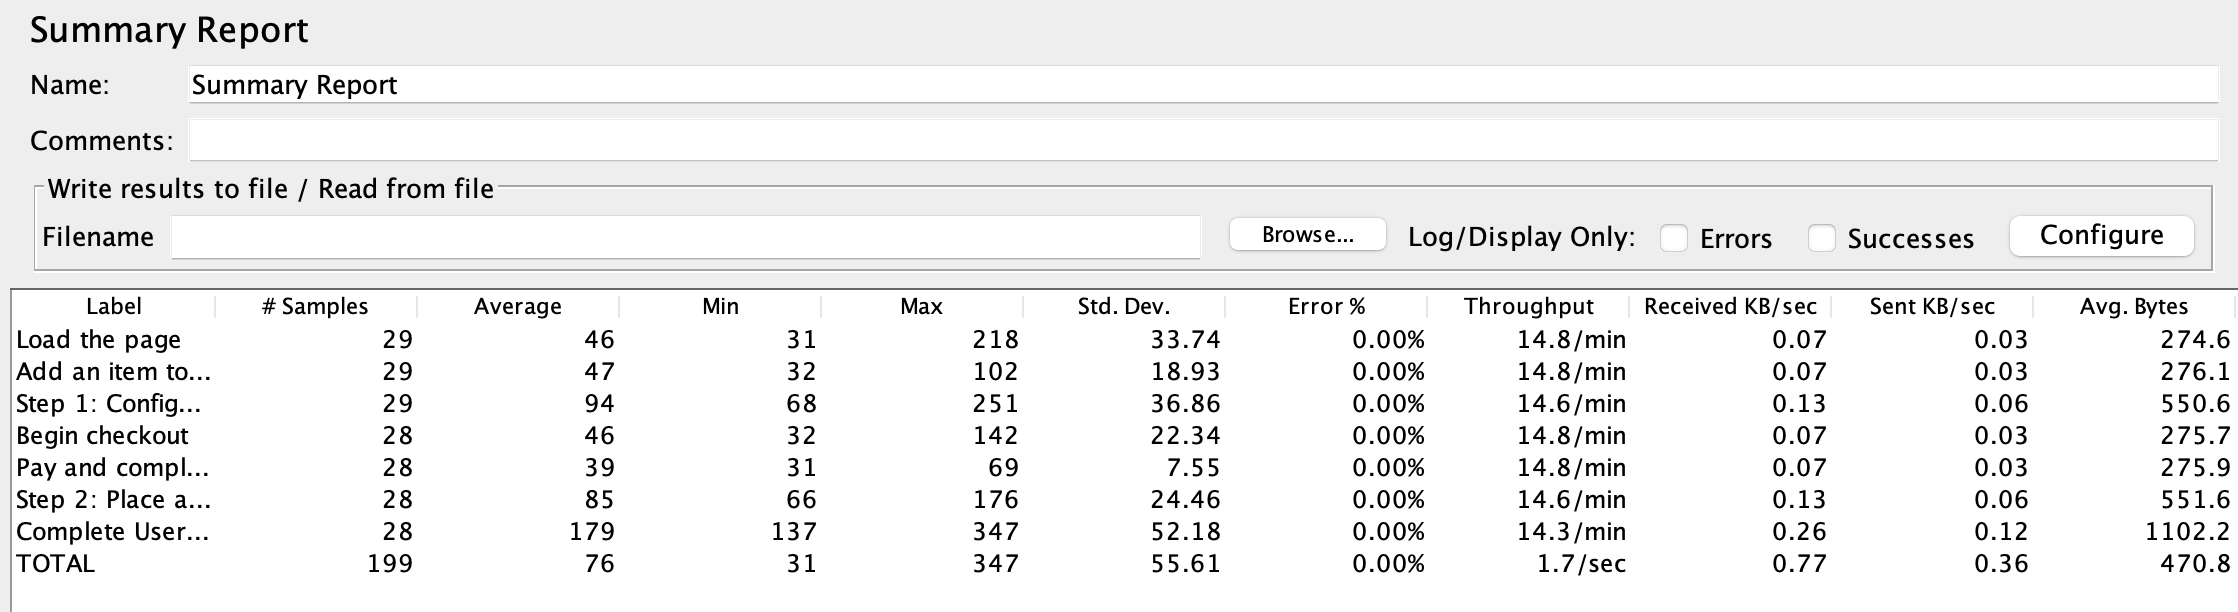Click the Sent KB/sec column header

(1932, 306)
